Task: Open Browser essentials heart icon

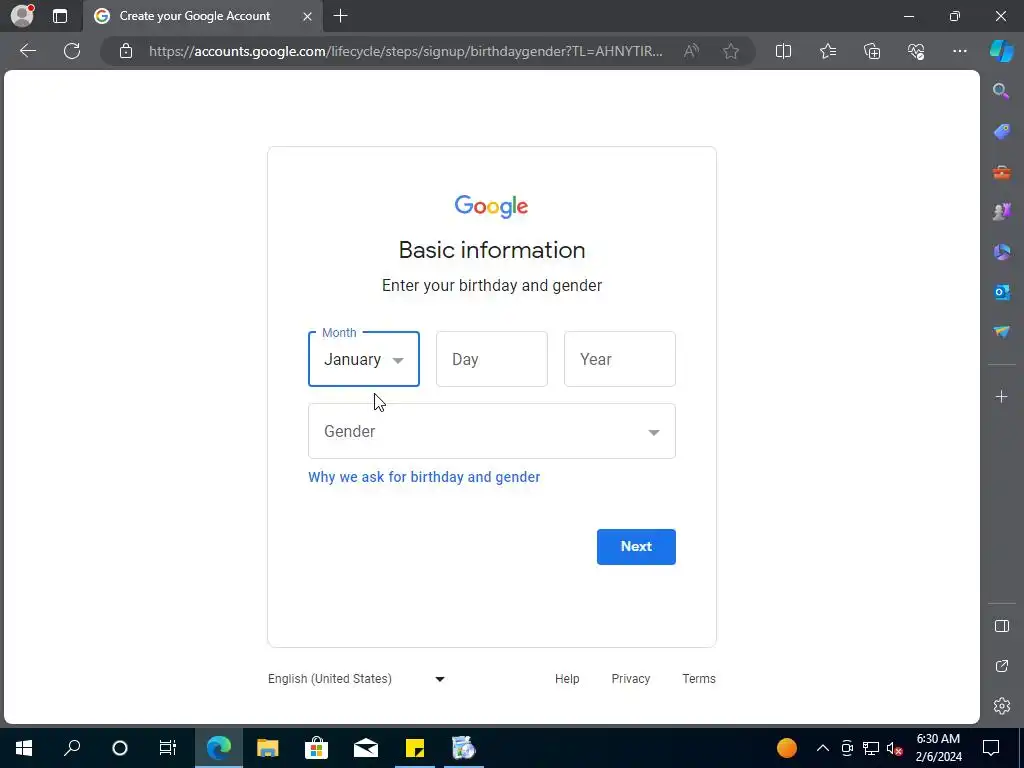Action: [x=916, y=51]
